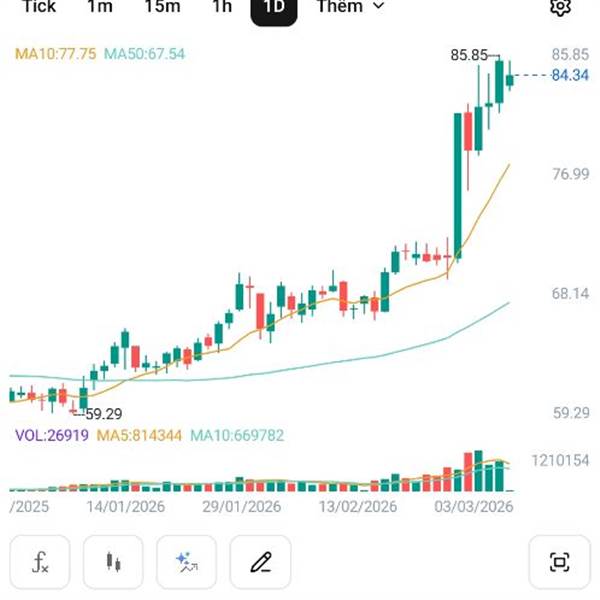Click the current price 84.34 marker

(570, 75)
